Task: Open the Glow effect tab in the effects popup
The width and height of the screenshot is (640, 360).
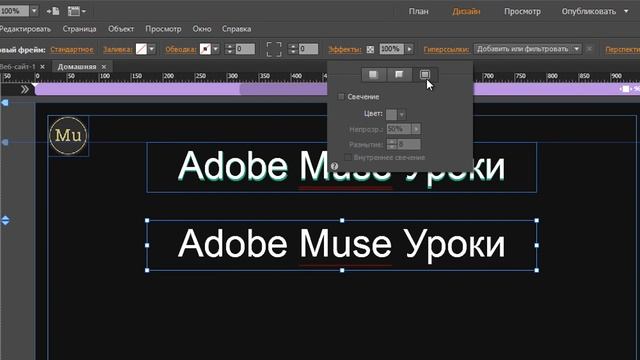Action: pos(424,74)
